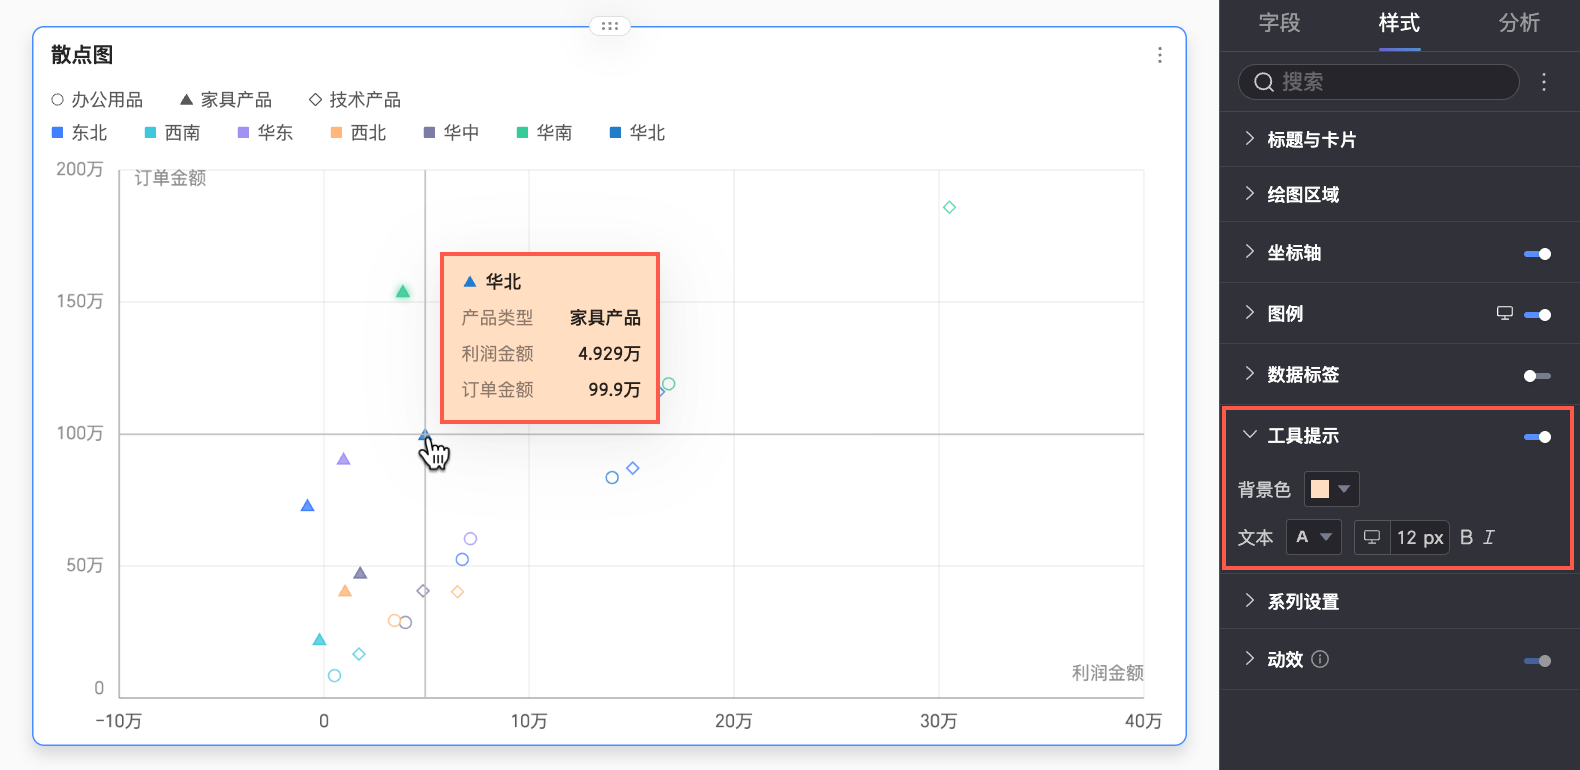Enable the 数据标签 switch
Image resolution: width=1580 pixels, height=770 pixels.
(1537, 376)
